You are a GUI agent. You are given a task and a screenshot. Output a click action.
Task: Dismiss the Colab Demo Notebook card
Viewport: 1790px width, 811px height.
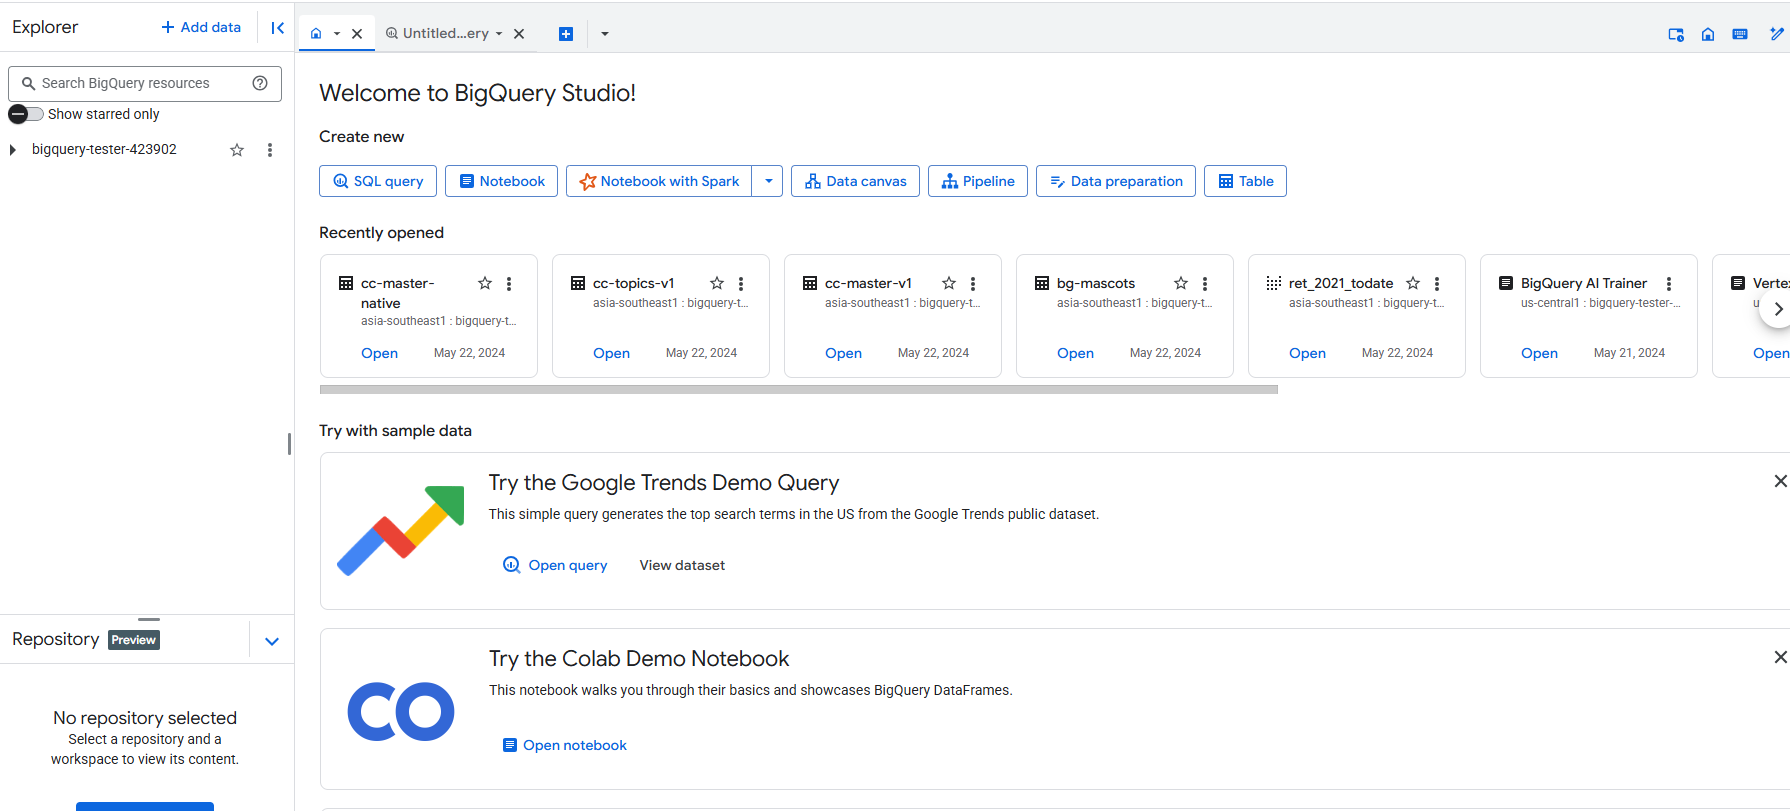pyautogui.click(x=1780, y=657)
